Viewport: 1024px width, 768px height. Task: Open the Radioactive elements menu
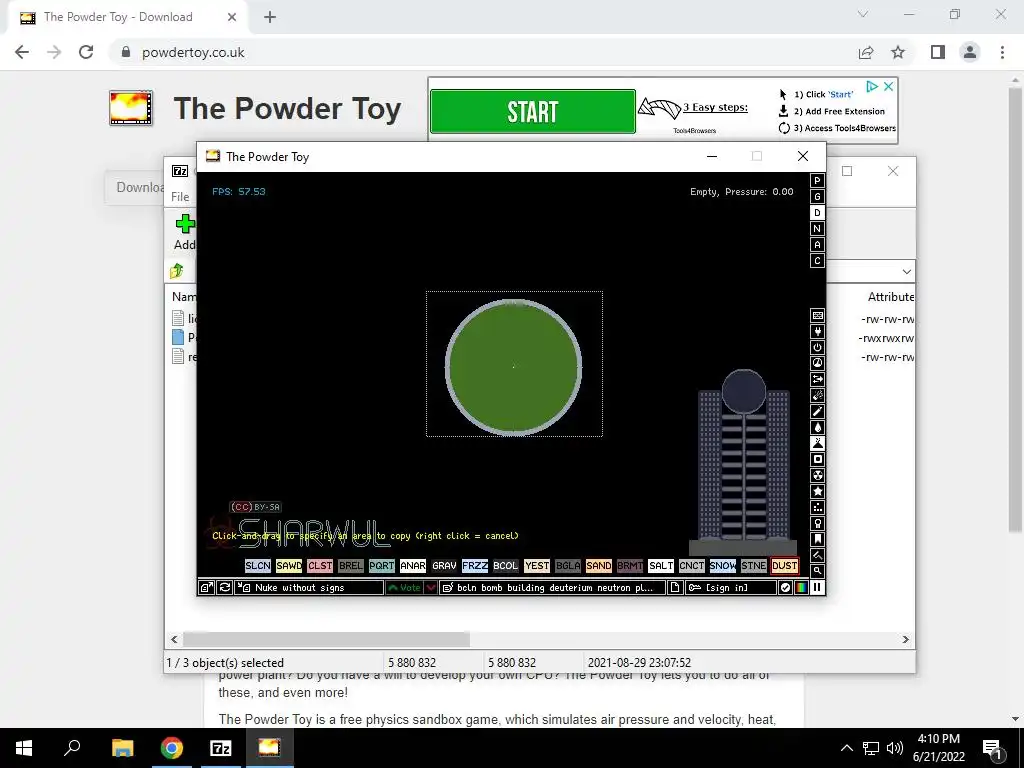tap(817, 475)
